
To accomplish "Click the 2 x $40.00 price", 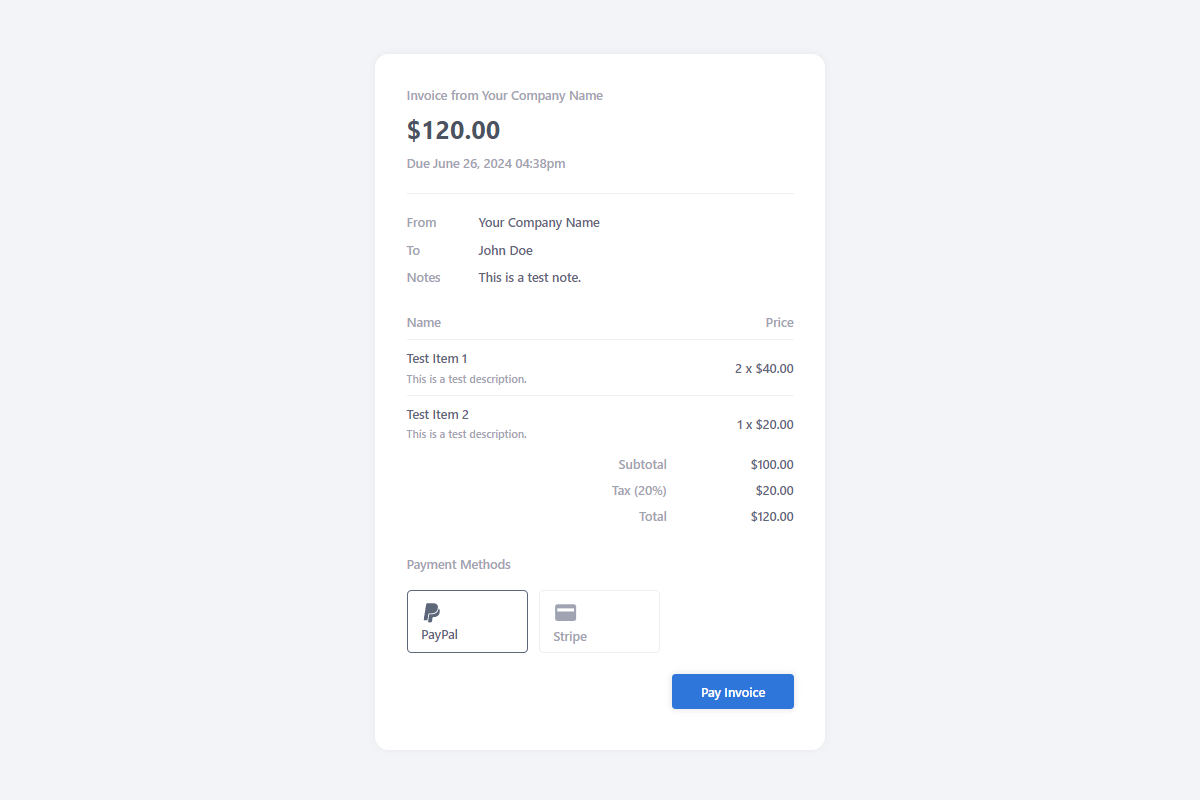I will 764,369.
